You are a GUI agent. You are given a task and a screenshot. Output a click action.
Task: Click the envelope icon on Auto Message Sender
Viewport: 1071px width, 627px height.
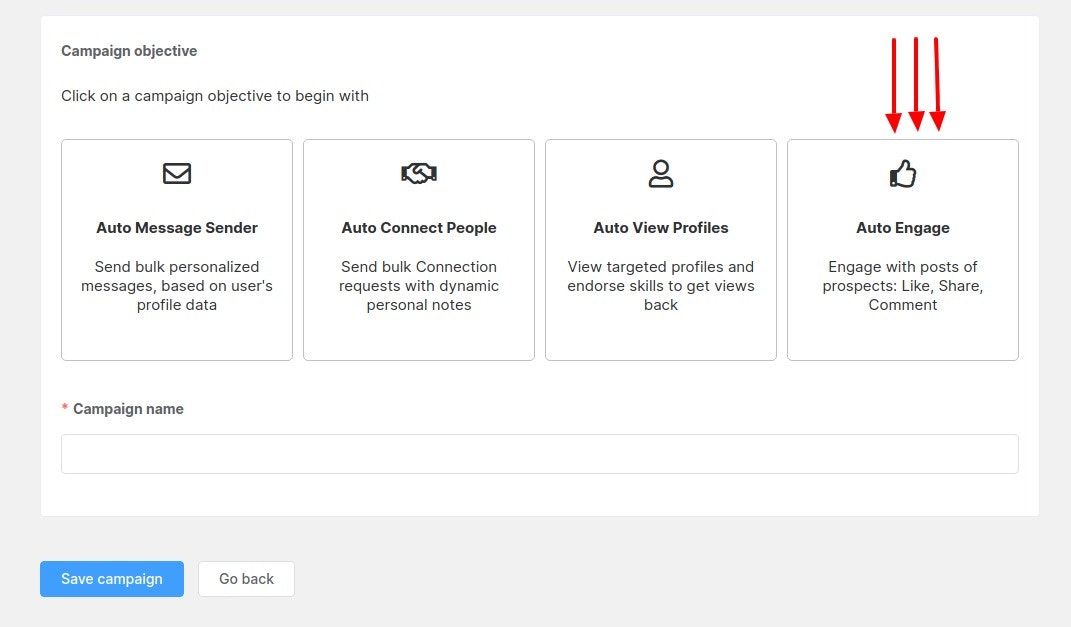pyautogui.click(x=176, y=173)
